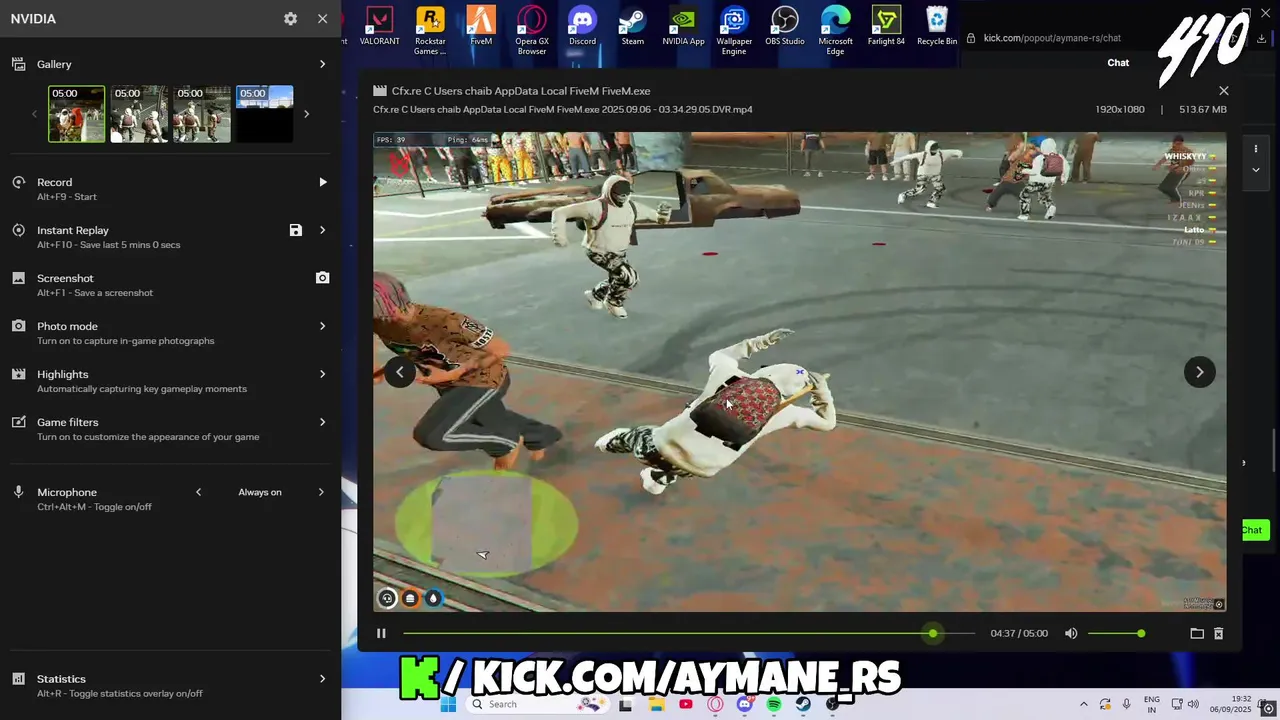Show hidden system tray icons

point(1083,704)
